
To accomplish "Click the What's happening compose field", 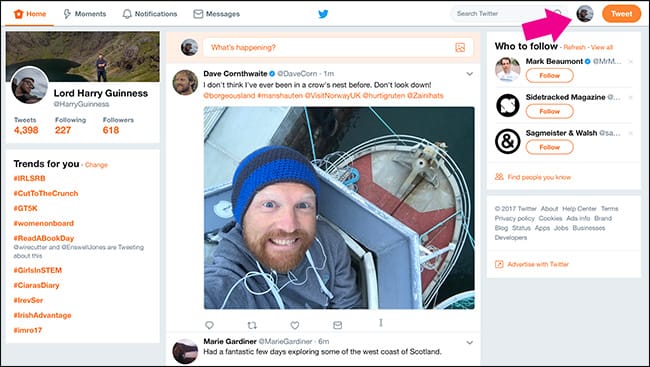I will [x=338, y=48].
